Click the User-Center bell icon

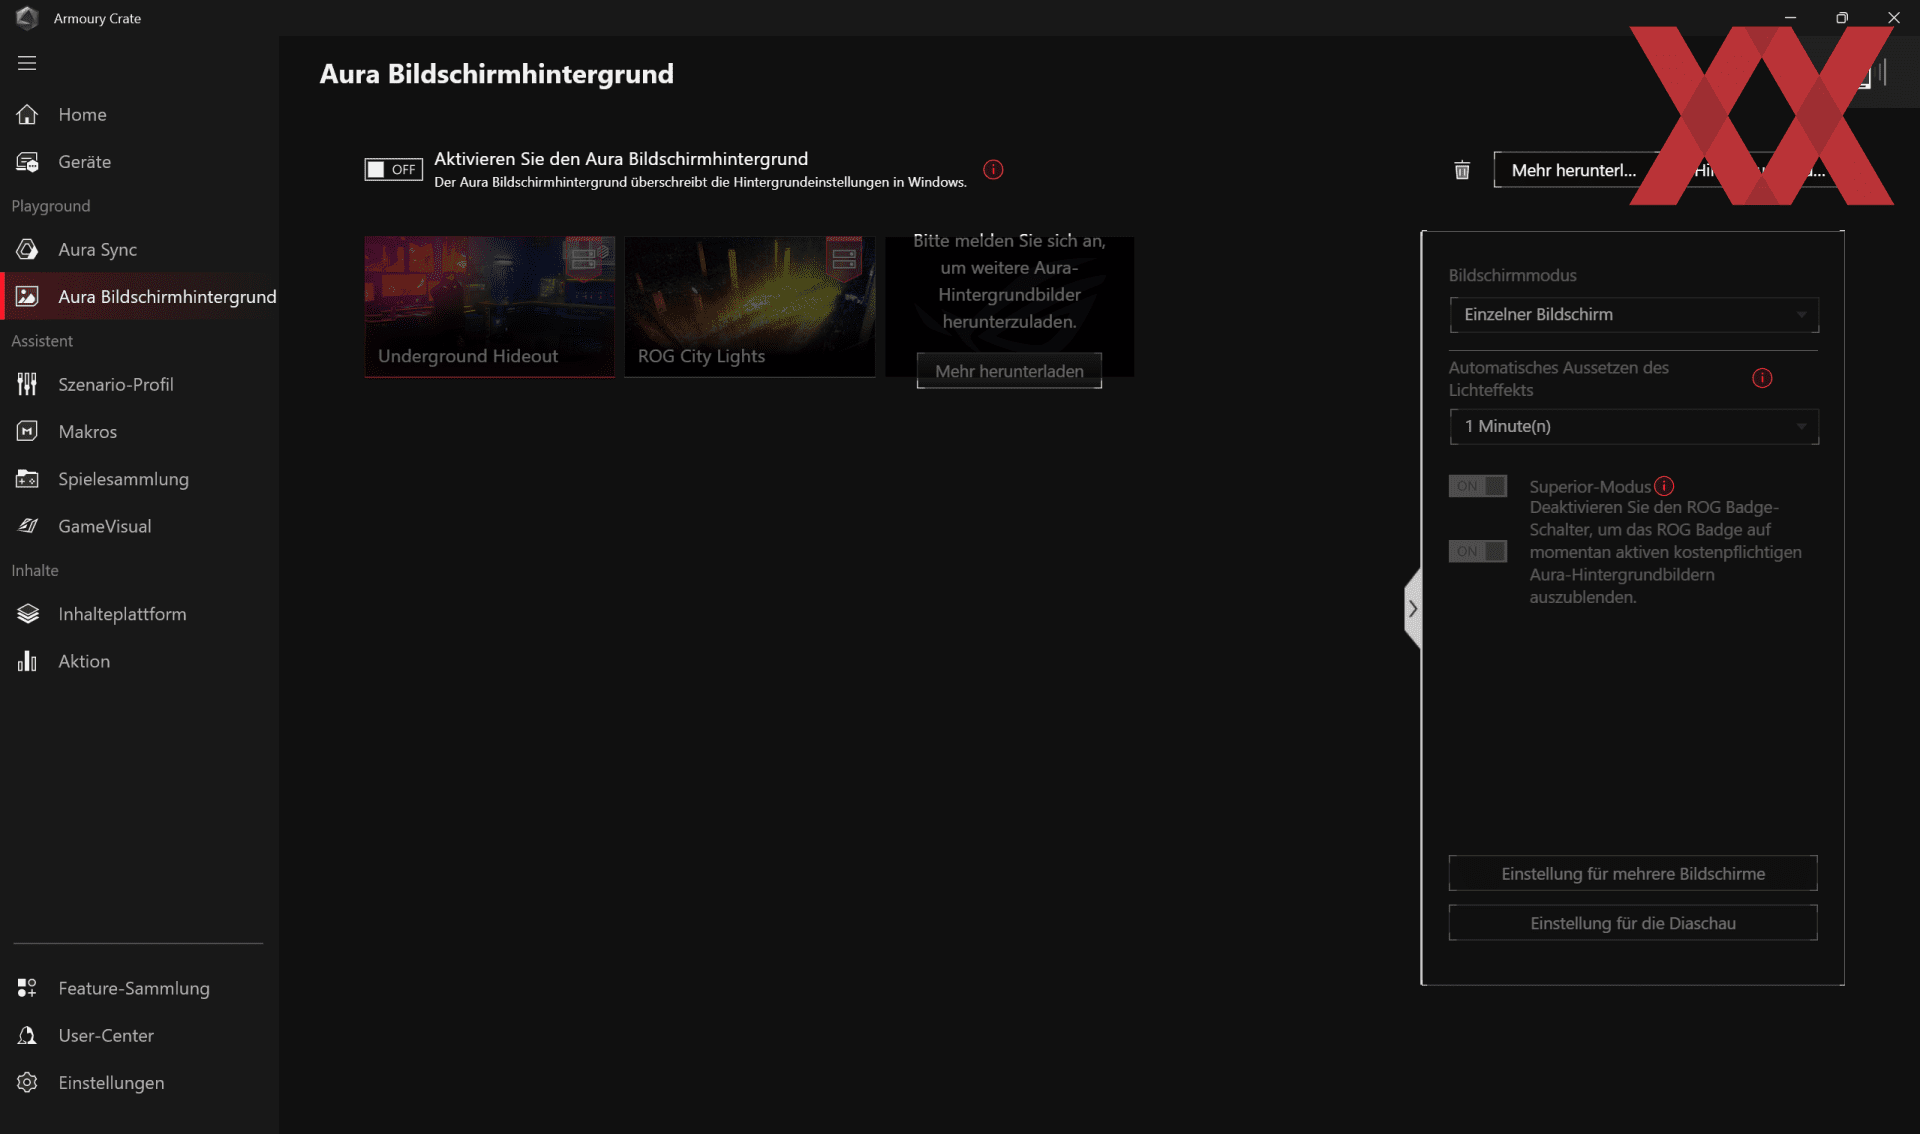pos(27,1036)
